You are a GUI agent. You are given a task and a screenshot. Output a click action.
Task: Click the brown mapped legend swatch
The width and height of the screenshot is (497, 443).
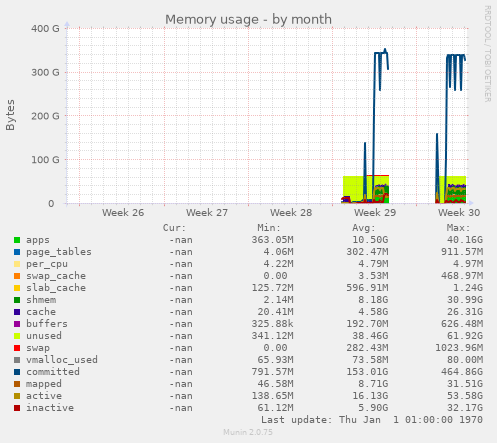[x=17, y=384]
